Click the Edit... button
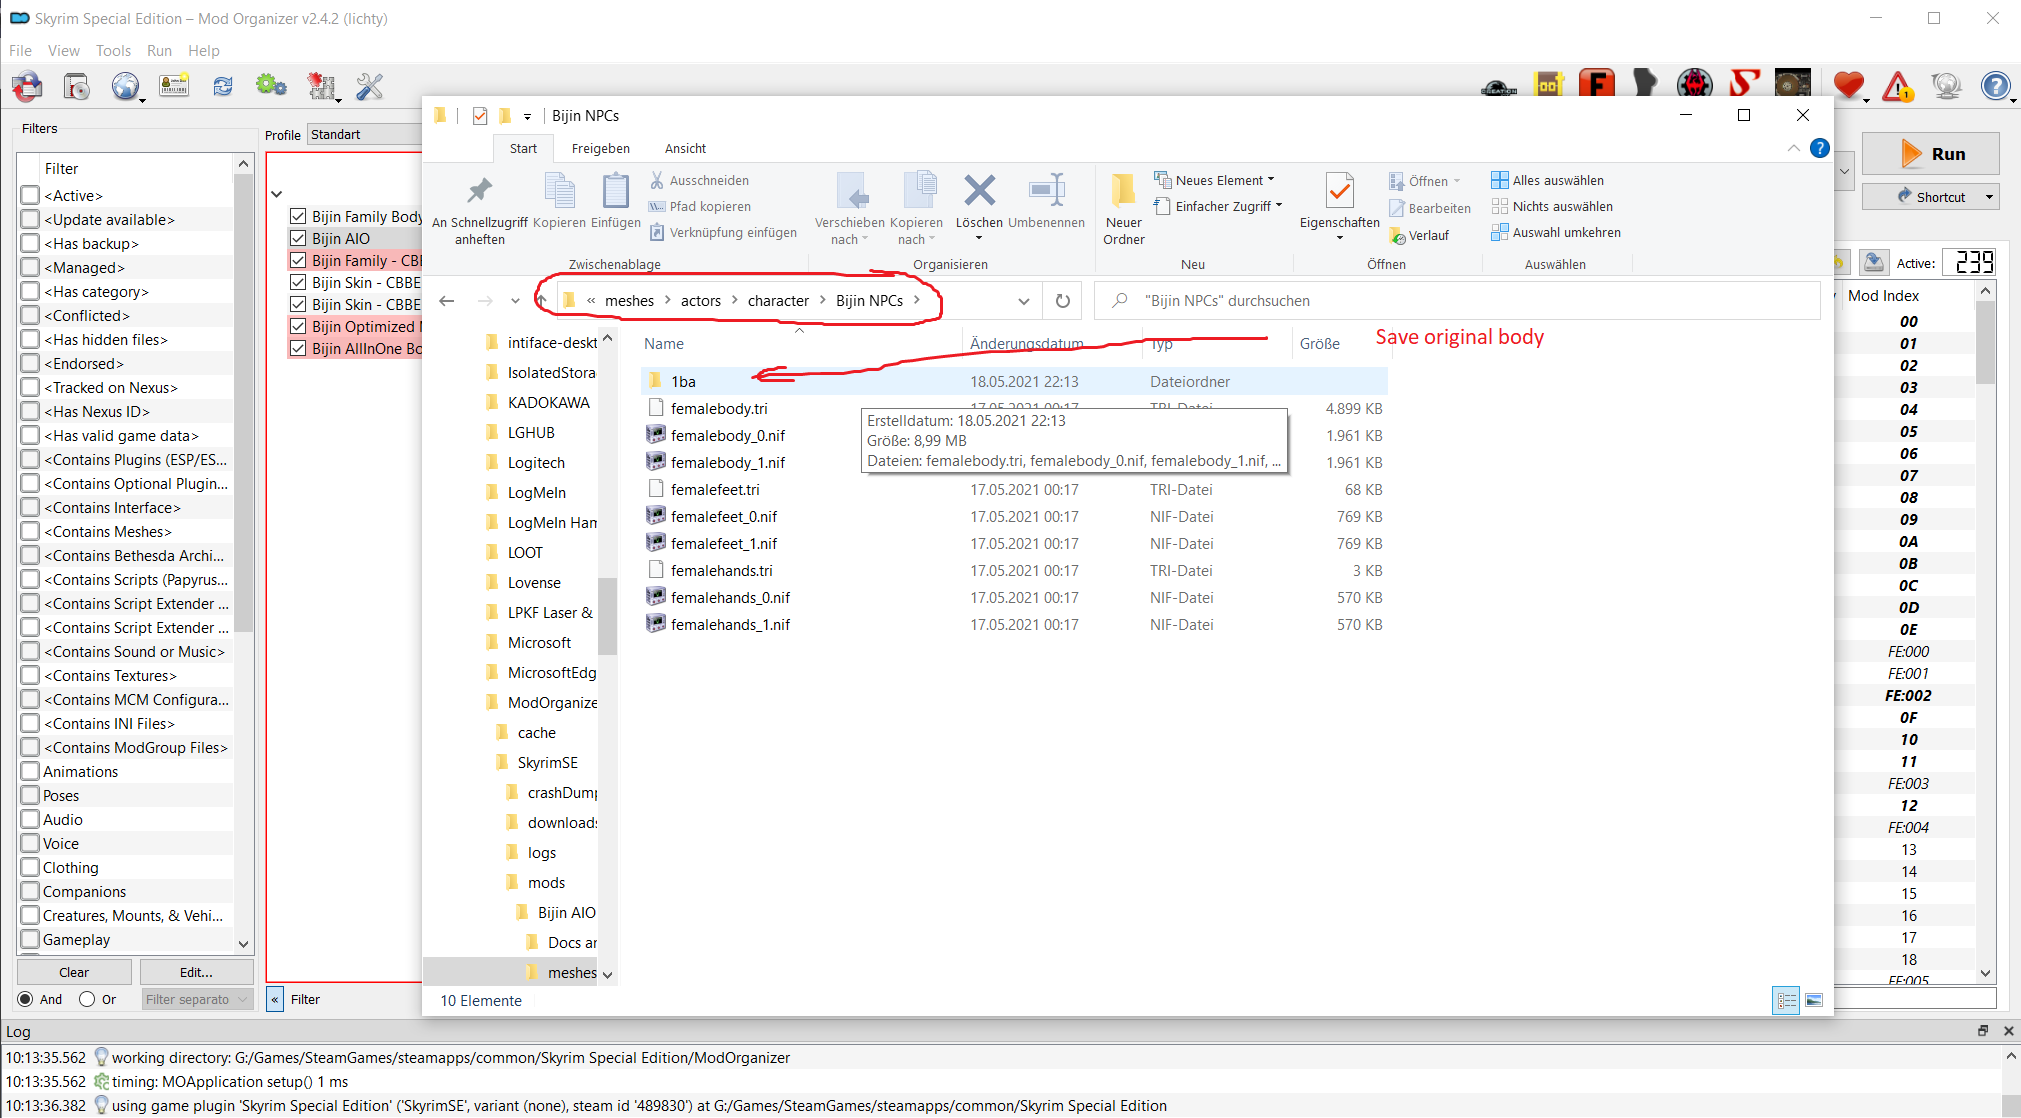 tap(196, 972)
